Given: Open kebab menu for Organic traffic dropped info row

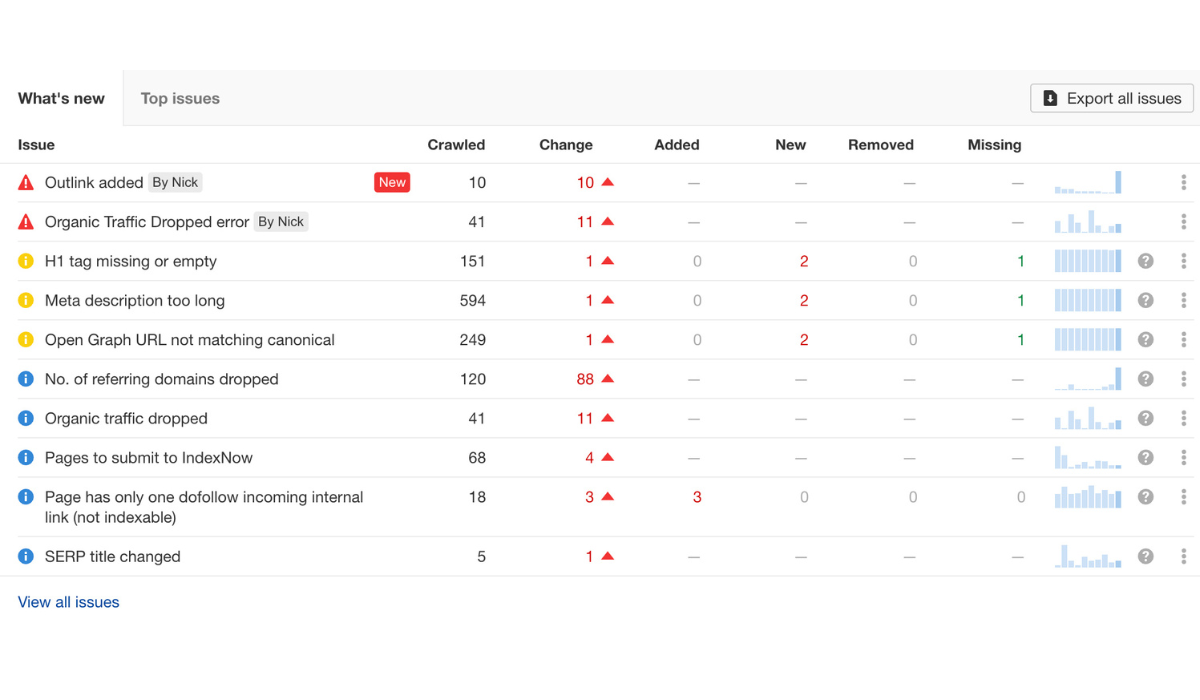Looking at the screenshot, I should click(1183, 418).
